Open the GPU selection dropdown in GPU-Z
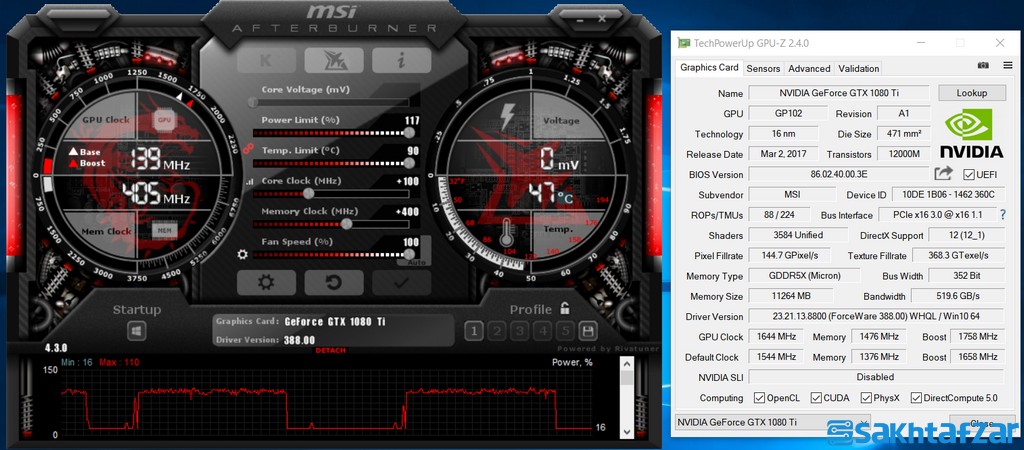Screen dimensions: 1024x450 [x=772, y=422]
